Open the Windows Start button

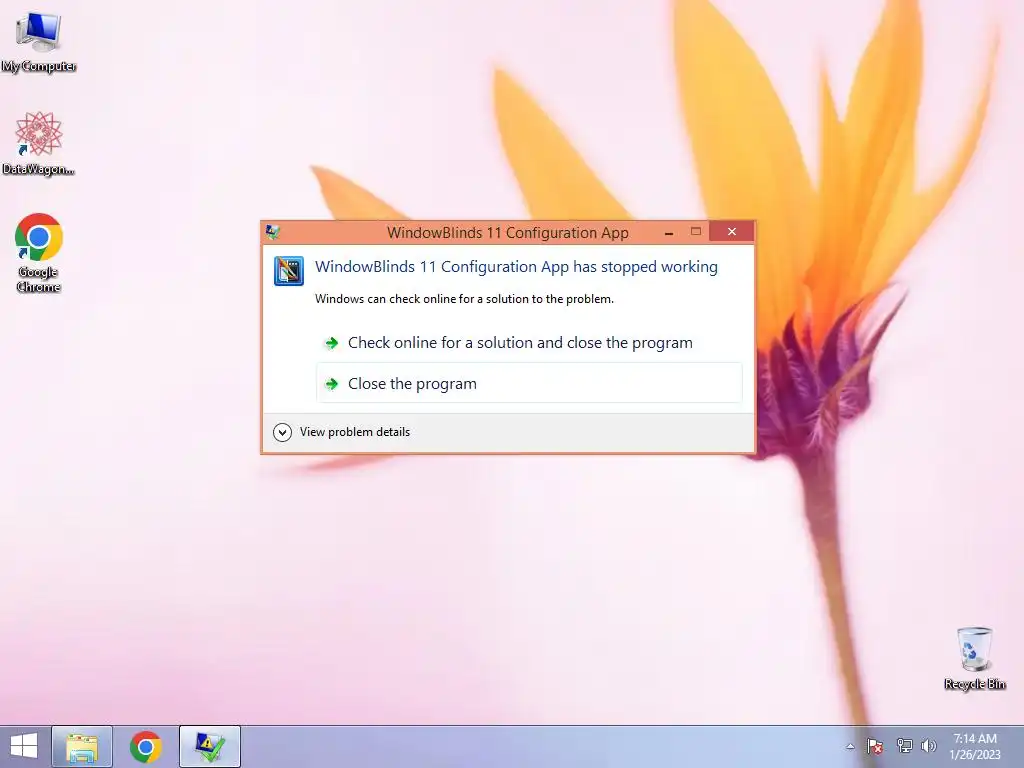pyautogui.click(x=24, y=746)
